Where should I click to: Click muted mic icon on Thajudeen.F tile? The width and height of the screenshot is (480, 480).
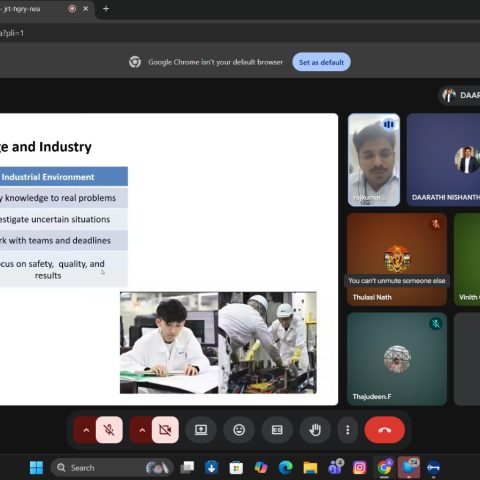[x=436, y=323]
